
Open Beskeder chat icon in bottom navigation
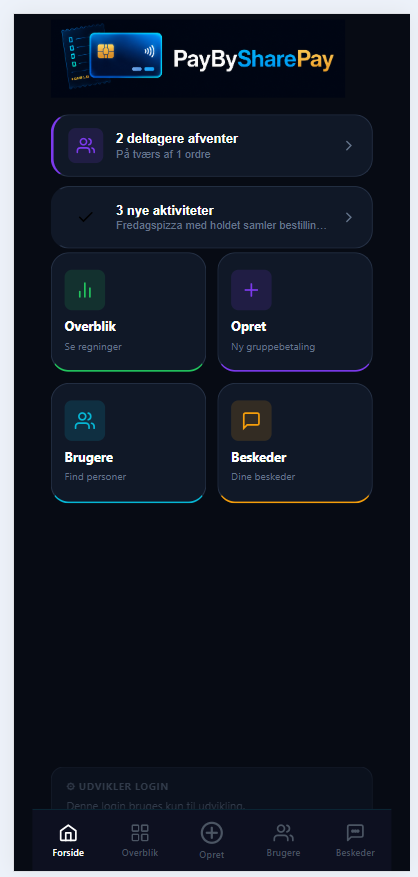point(355,832)
